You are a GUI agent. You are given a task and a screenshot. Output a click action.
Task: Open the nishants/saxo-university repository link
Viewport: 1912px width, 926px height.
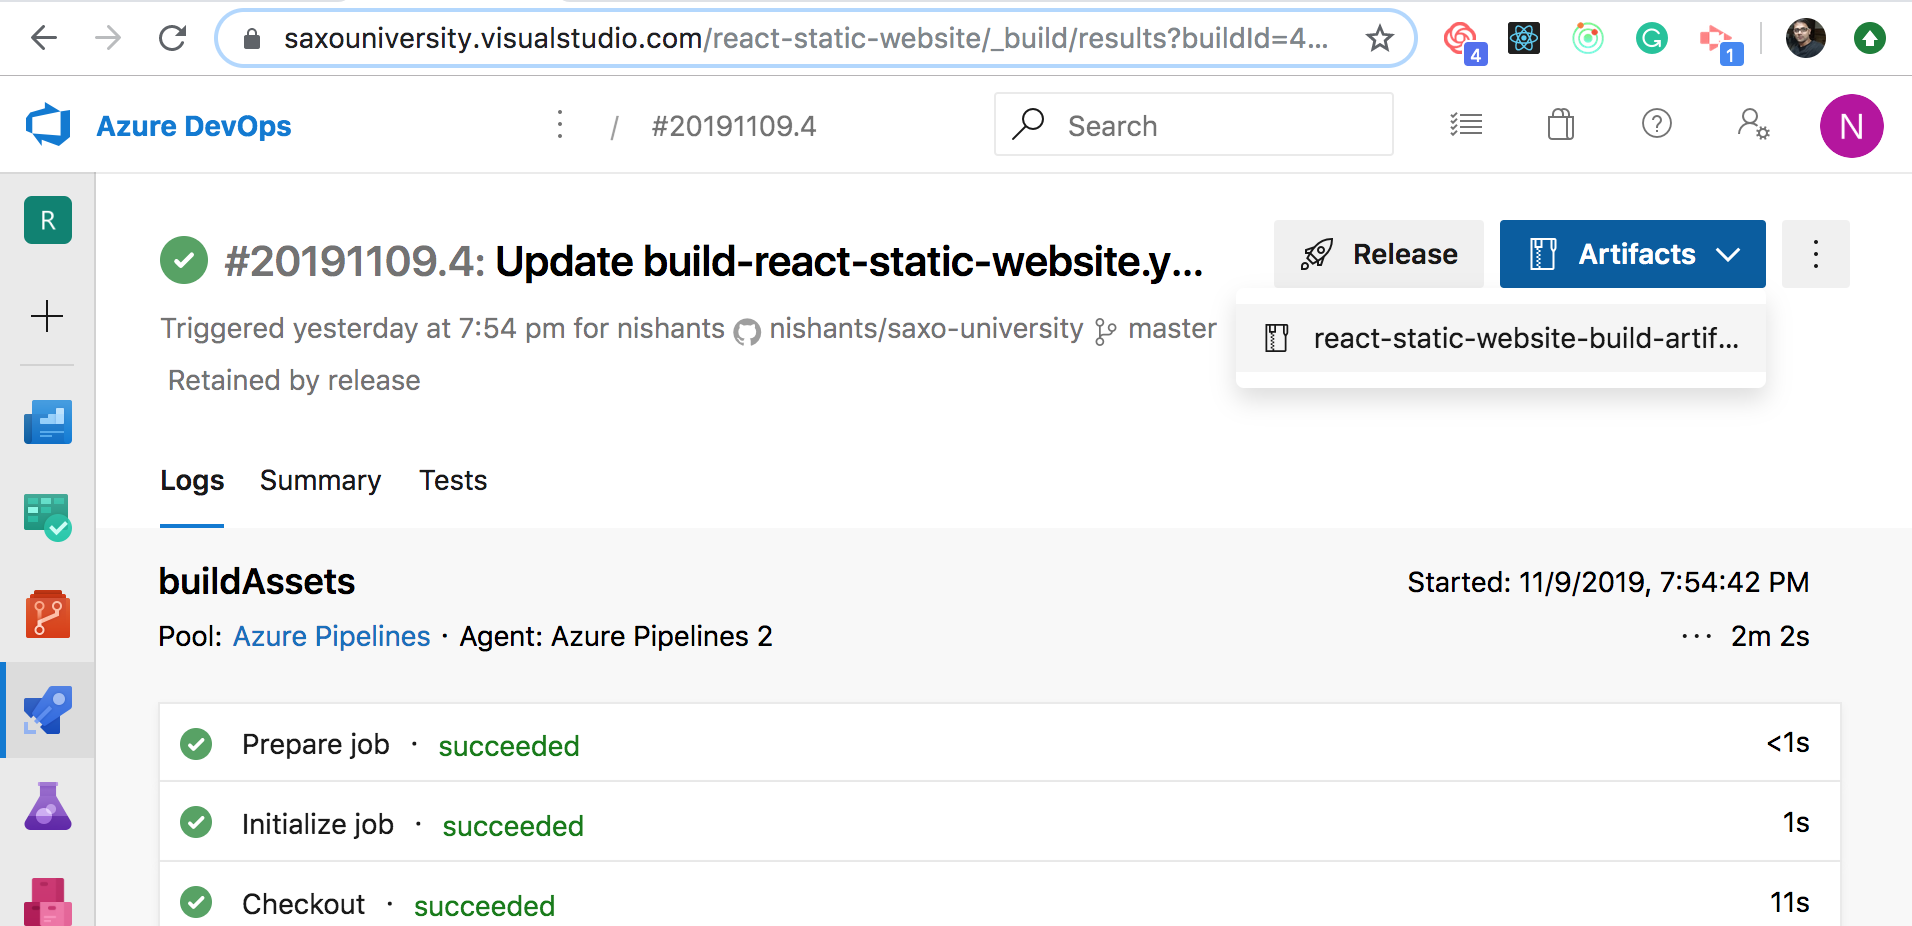point(926,329)
